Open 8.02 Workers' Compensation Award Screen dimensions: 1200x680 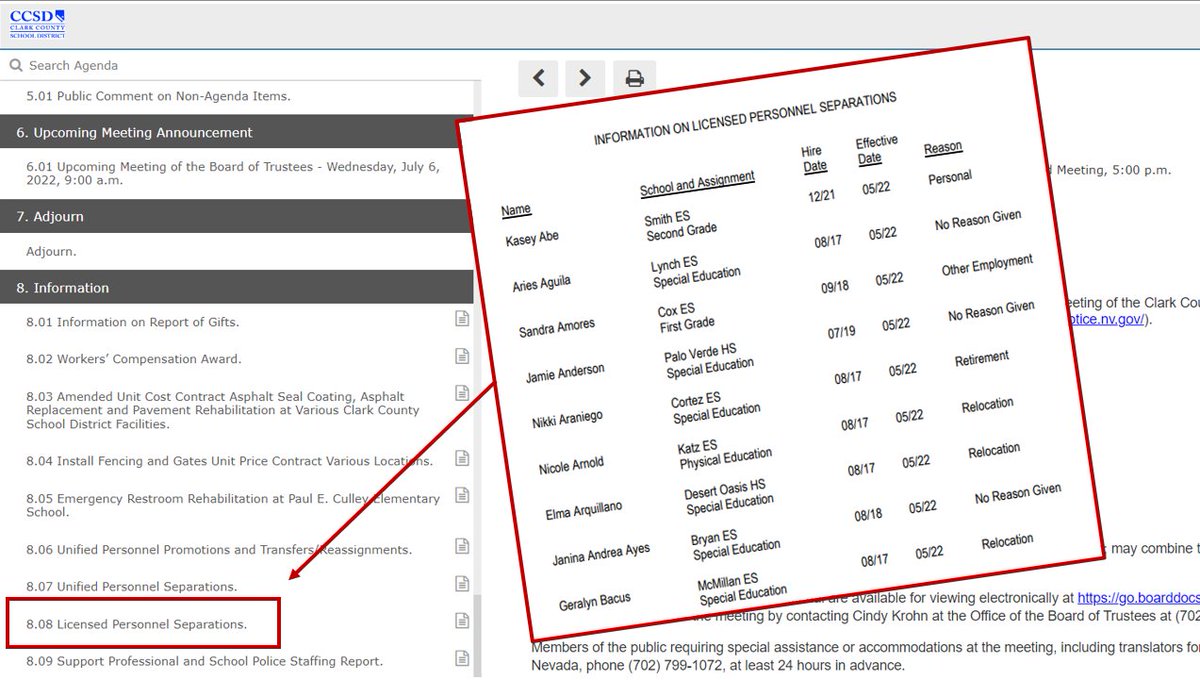[134, 359]
